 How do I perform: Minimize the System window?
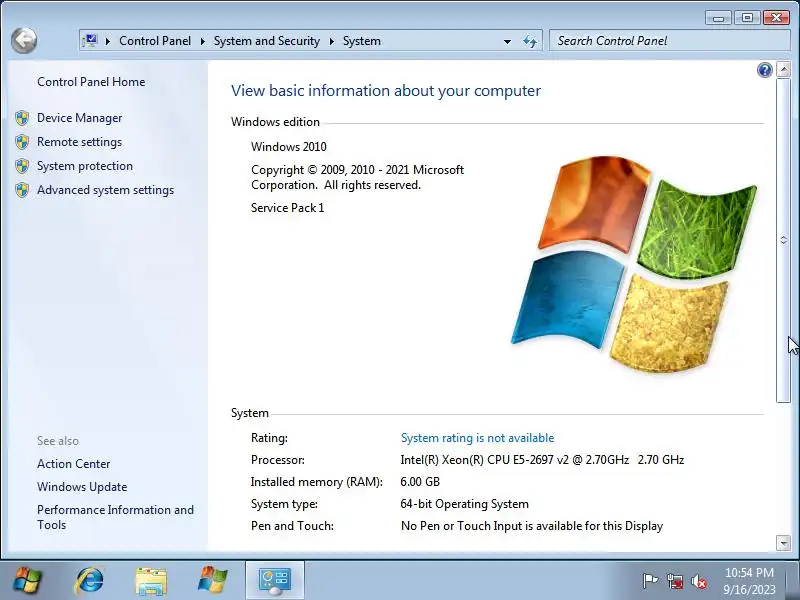(x=718, y=18)
